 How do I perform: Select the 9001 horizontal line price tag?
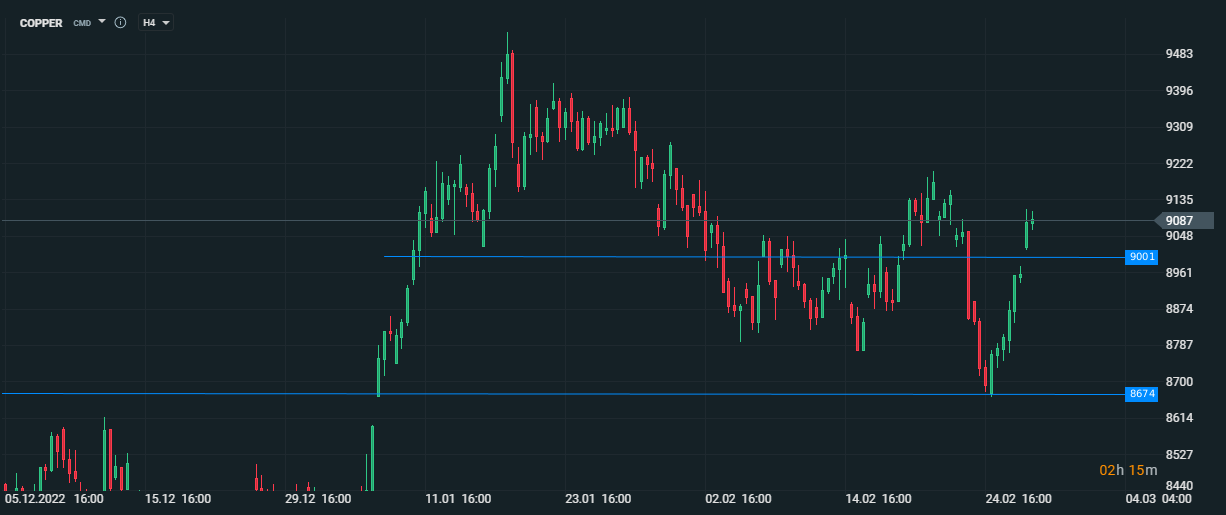1142,257
